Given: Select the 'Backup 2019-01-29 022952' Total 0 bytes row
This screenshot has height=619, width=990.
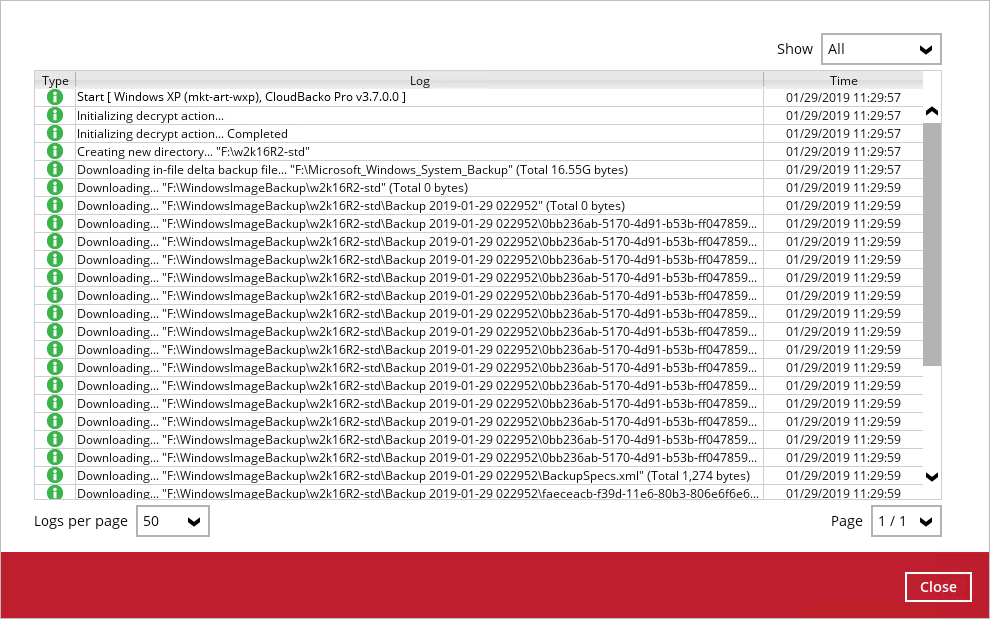Looking at the screenshot, I should coord(419,206).
